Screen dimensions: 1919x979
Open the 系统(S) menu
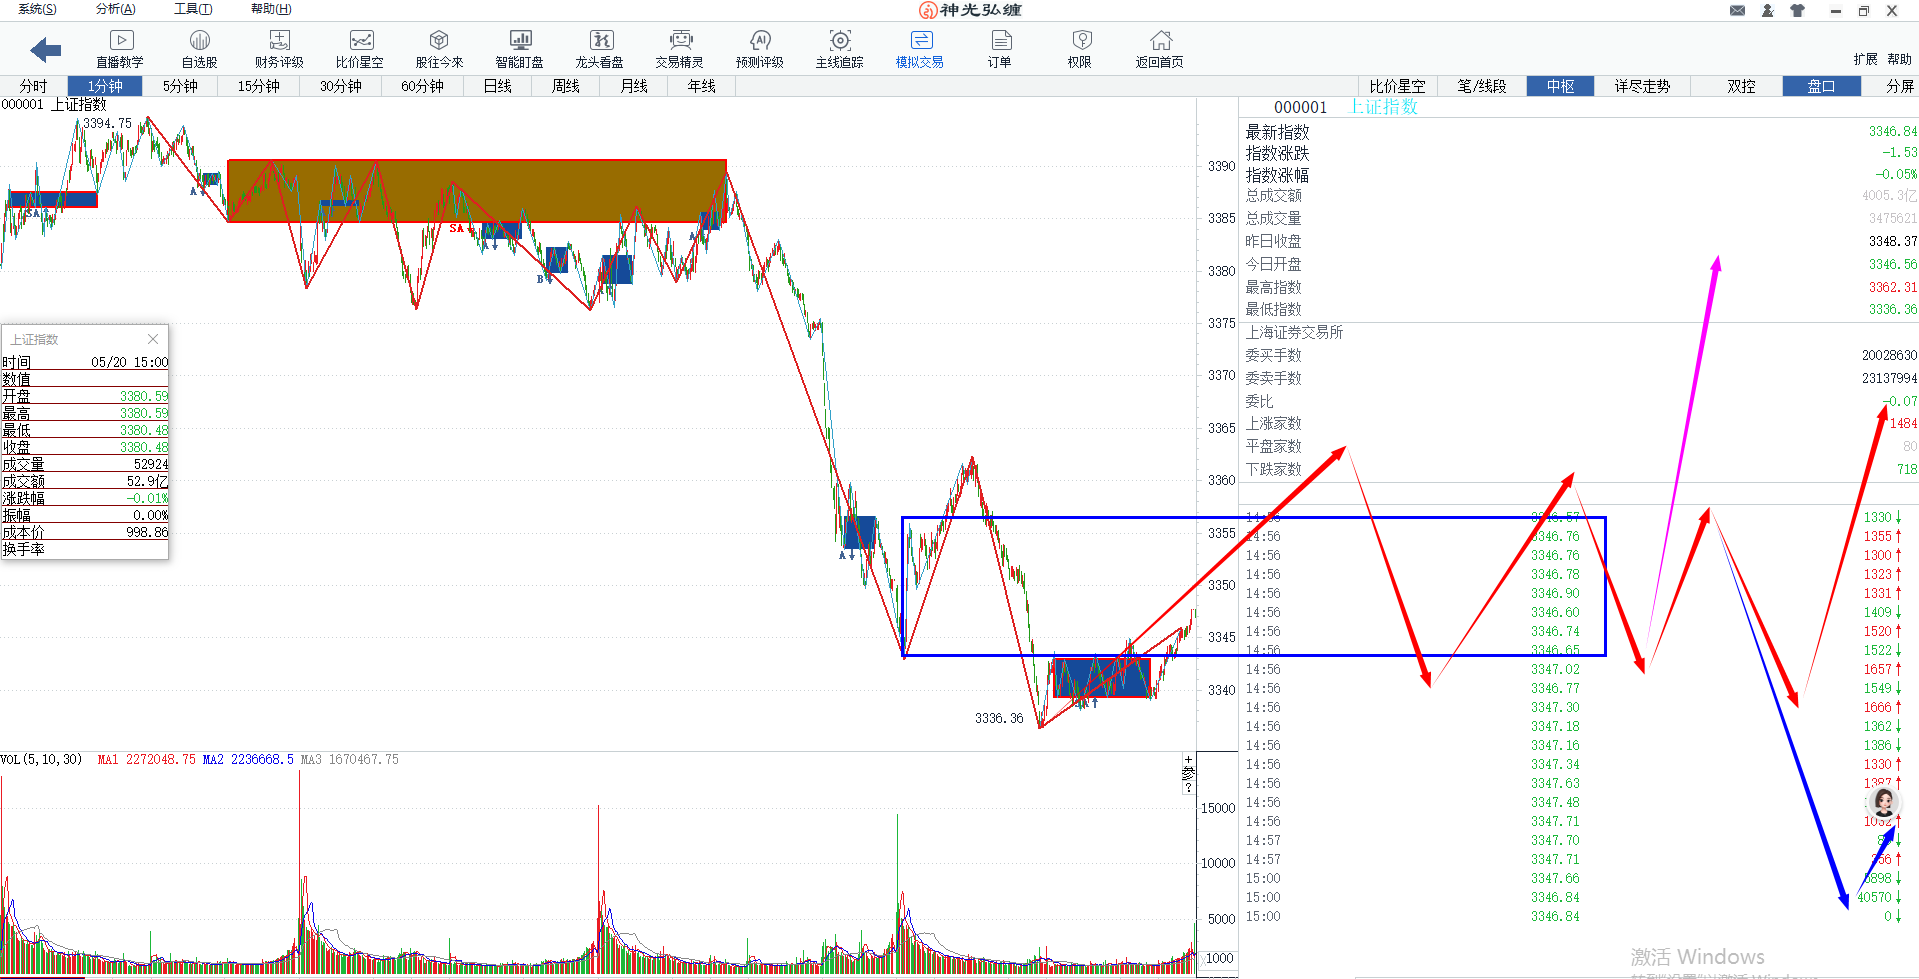tap(37, 9)
